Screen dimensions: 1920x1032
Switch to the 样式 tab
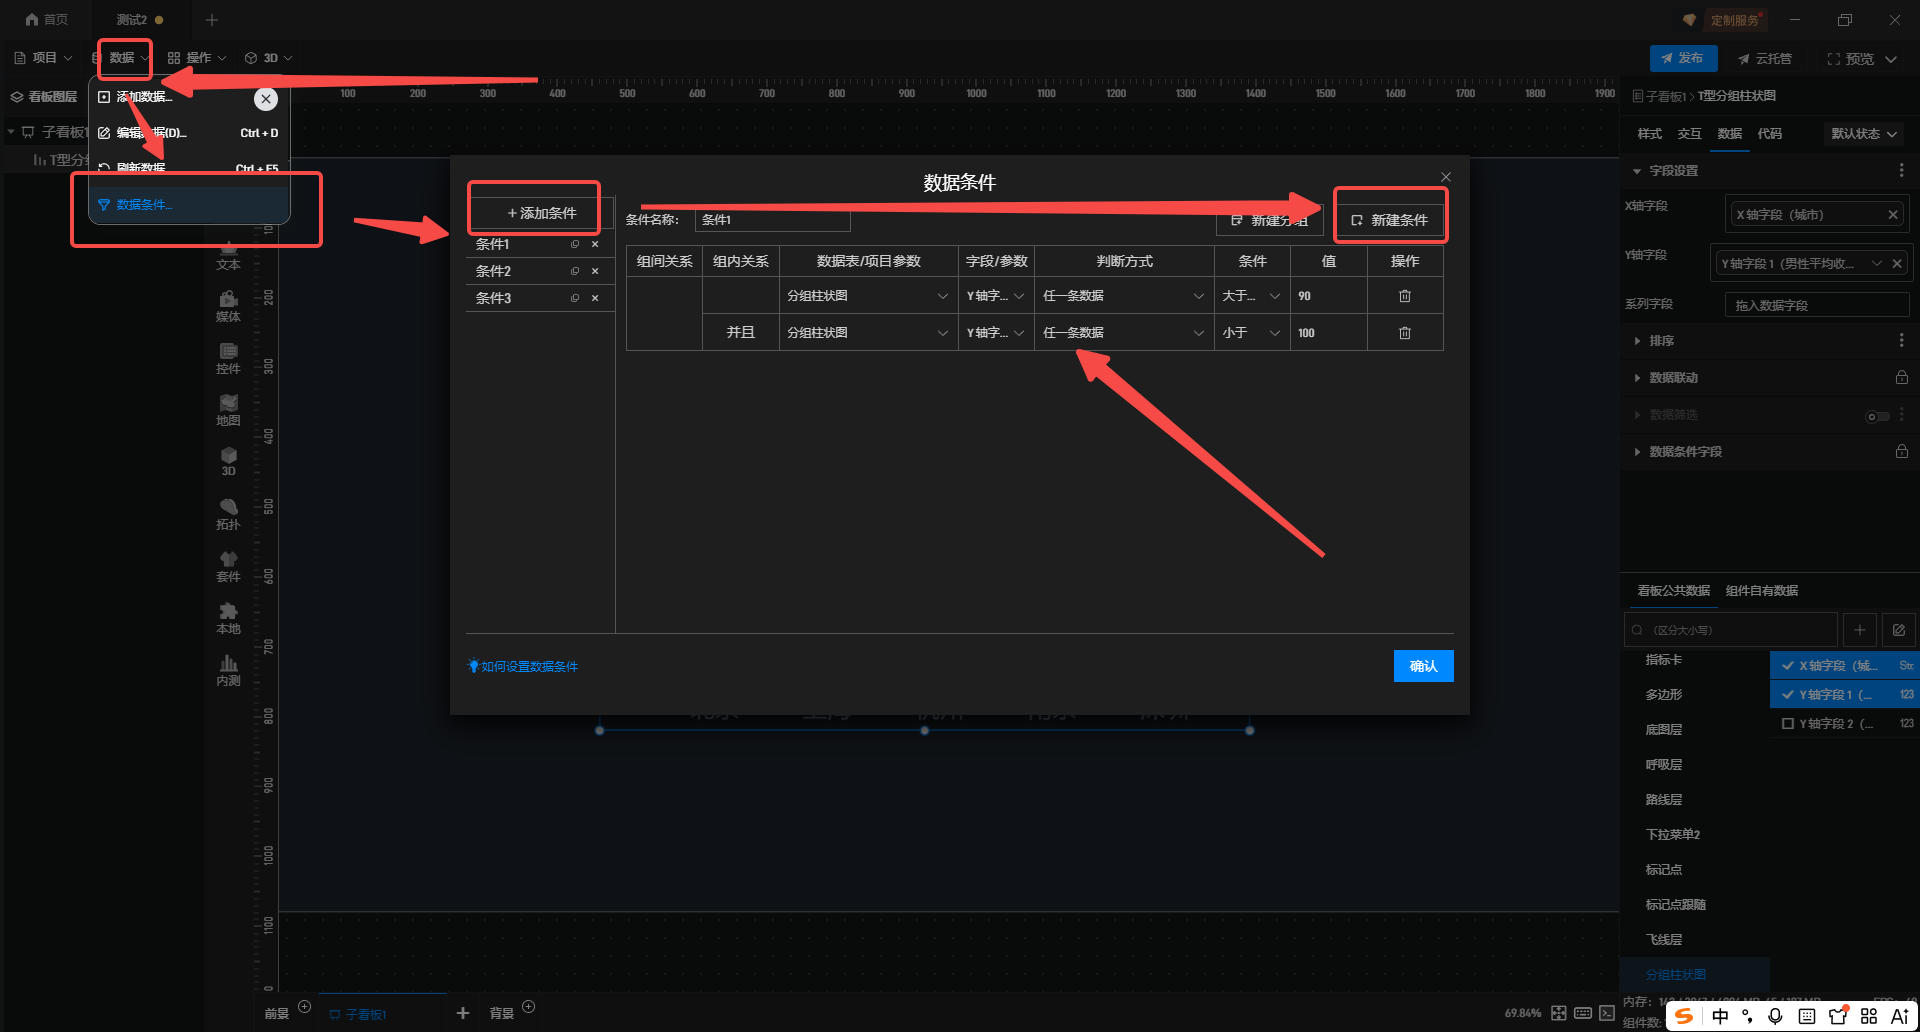[1649, 134]
